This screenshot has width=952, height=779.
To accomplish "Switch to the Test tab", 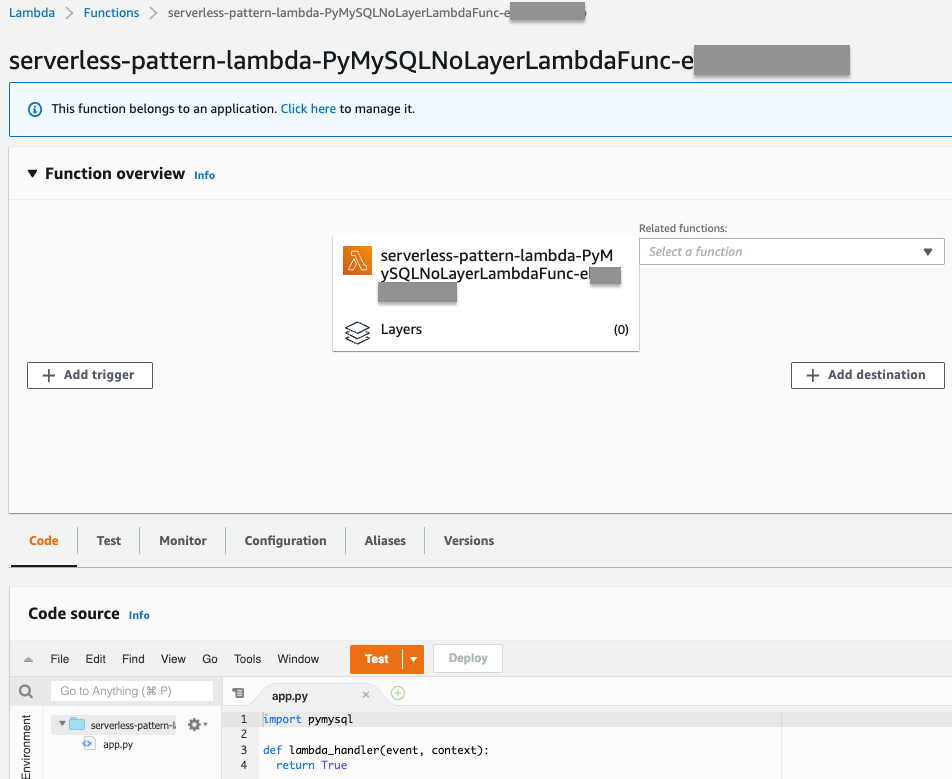I will click(109, 540).
